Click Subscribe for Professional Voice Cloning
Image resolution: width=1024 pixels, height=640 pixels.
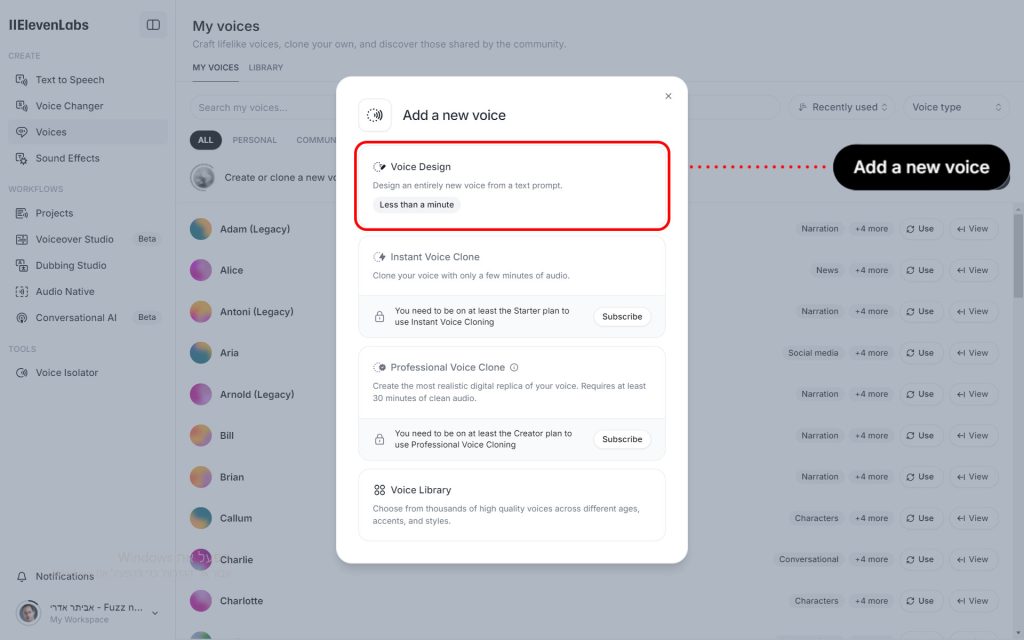pyautogui.click(x=622, y=439)
